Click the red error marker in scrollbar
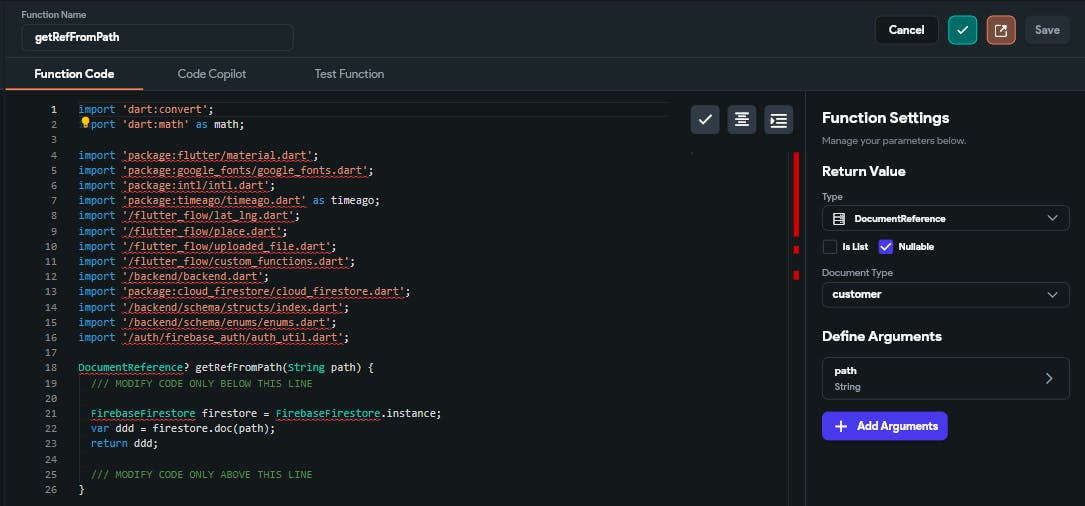The height and width of the screenshot is (506, 1085). point(796,191)
